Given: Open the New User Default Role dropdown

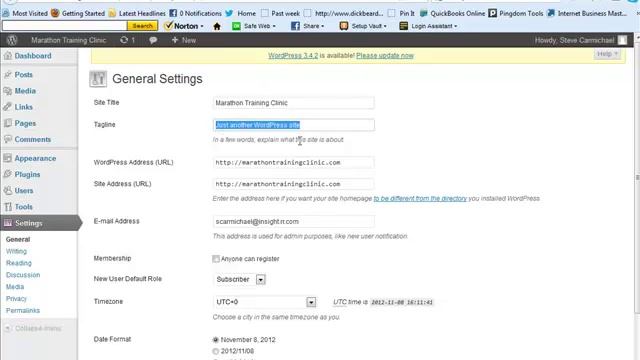Looking at the screenshot, I should click(x=240, y=280).
